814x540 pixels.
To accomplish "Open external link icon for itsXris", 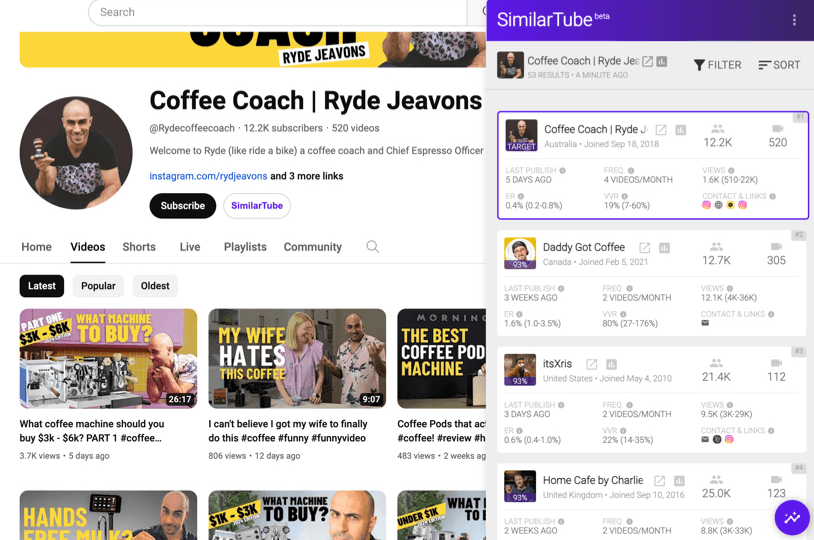I will pos(592,364).
